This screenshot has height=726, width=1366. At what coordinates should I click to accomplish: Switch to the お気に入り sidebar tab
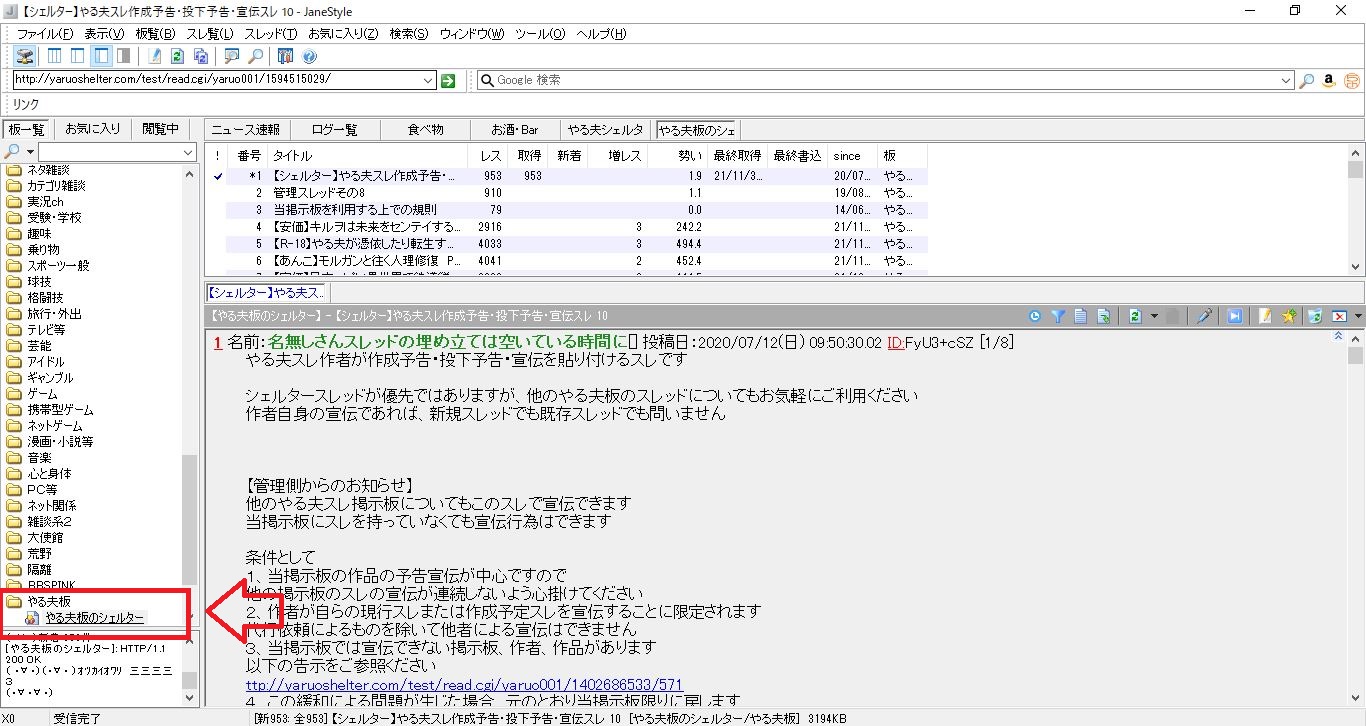pyautogui.click(x=93, y=129)
